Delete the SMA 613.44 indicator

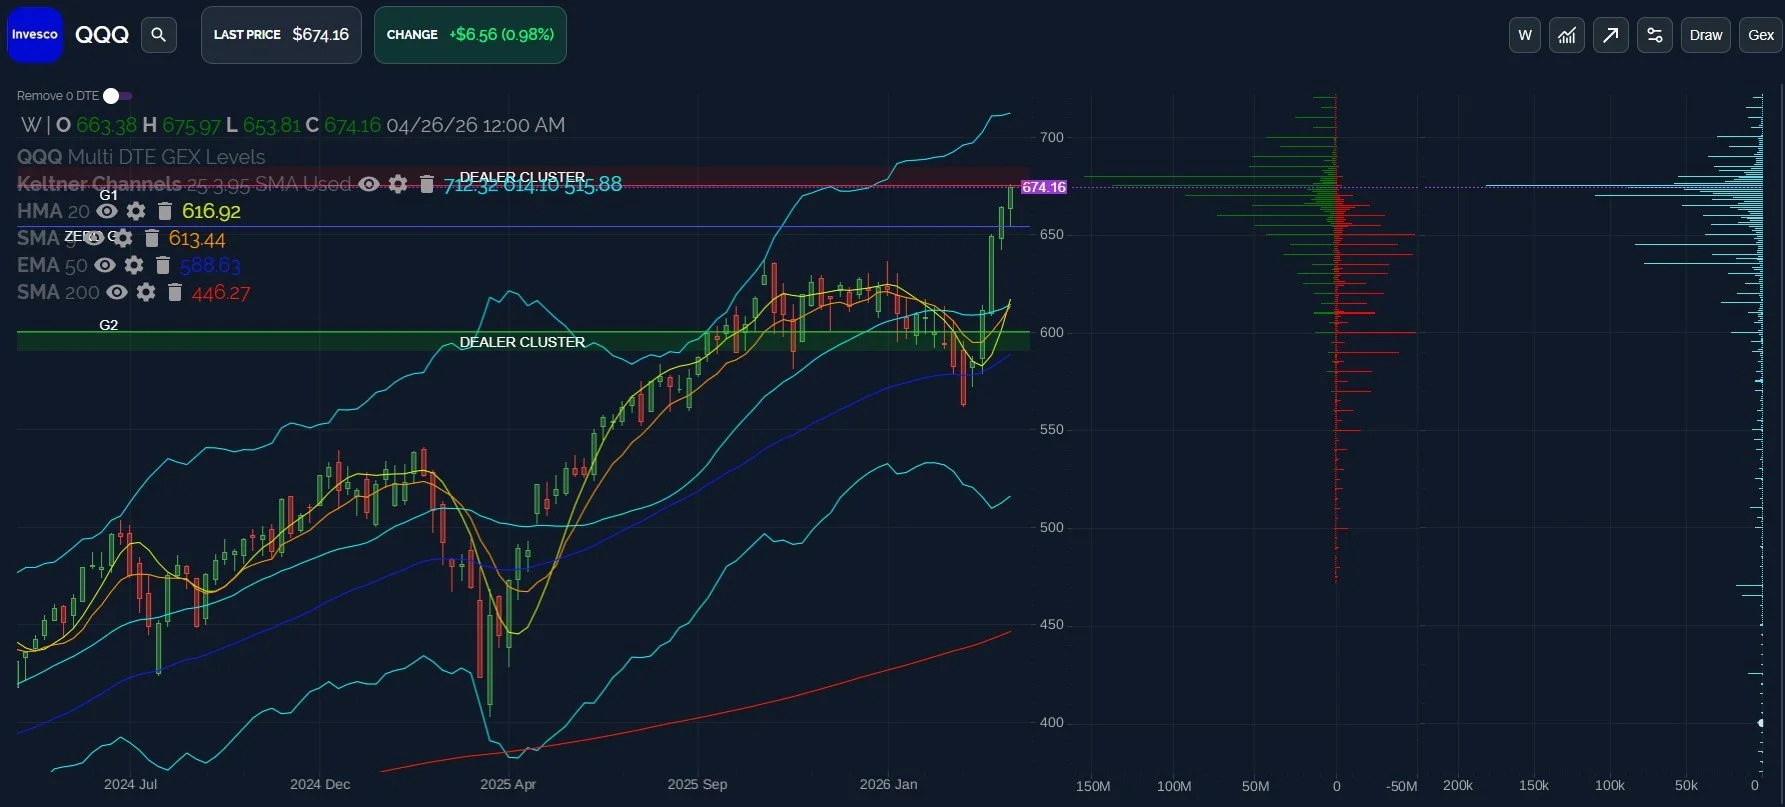click(152, 238)
